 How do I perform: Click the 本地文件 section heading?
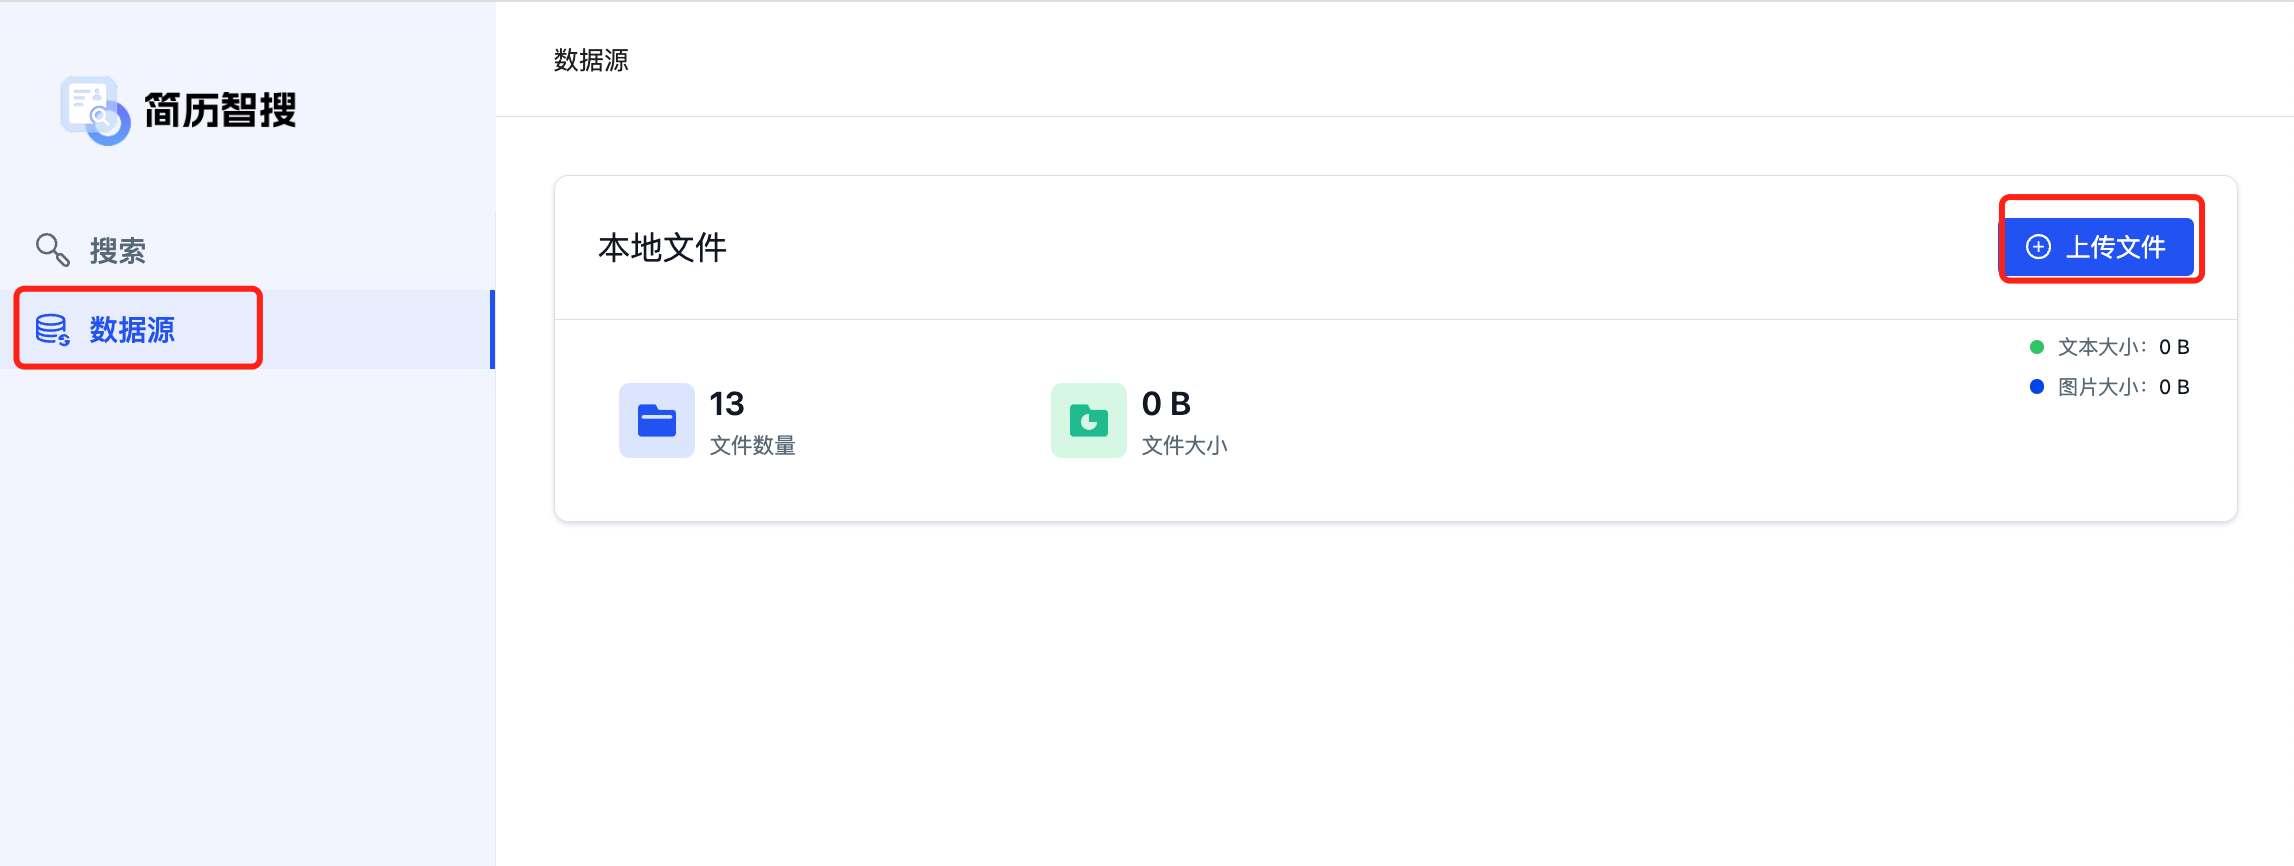coord(662,247)
